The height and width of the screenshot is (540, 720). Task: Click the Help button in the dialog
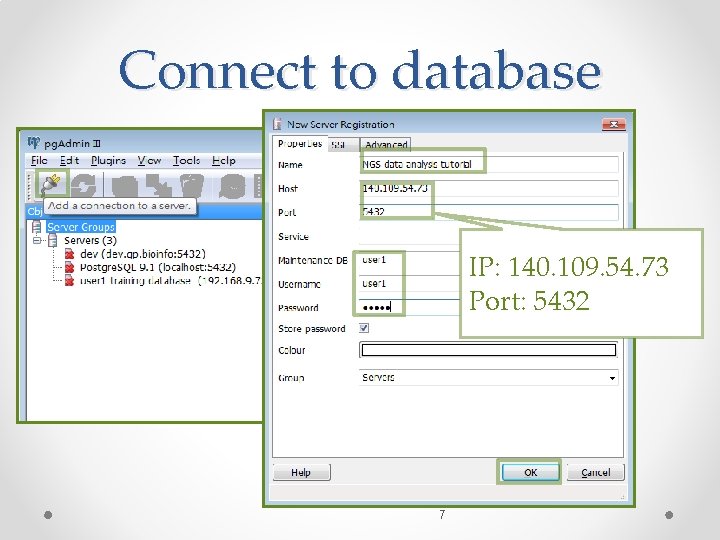pos(301,472)
